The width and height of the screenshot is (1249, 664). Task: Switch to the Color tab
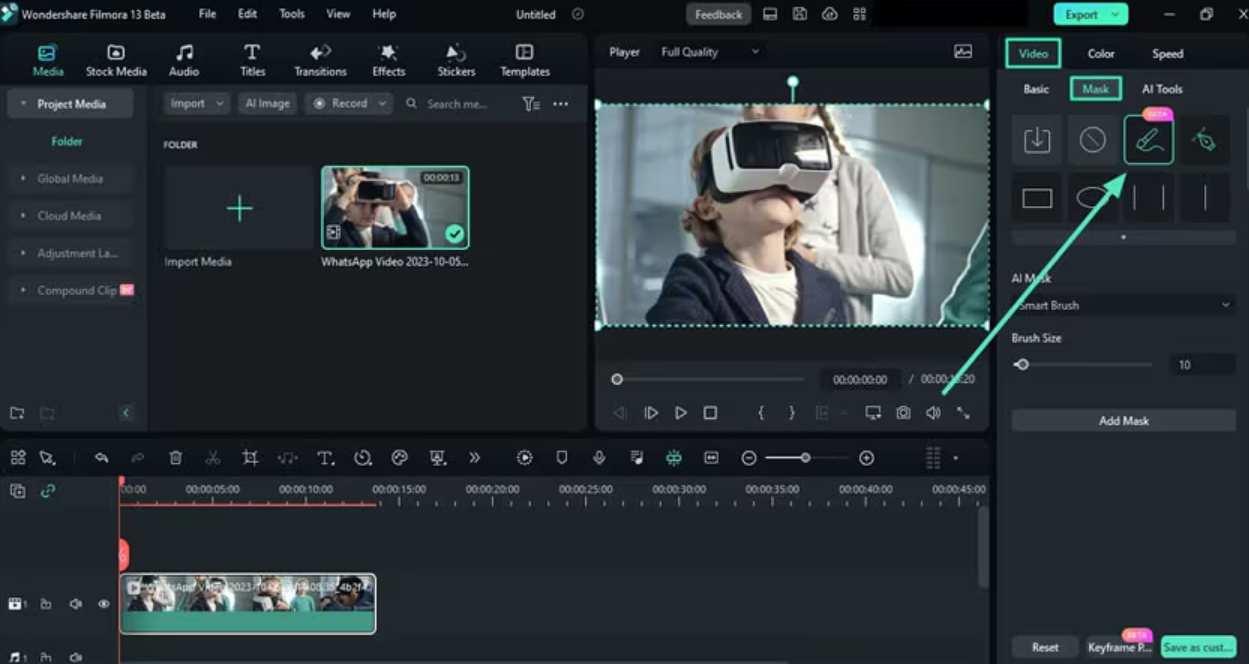click(1101, 54)
